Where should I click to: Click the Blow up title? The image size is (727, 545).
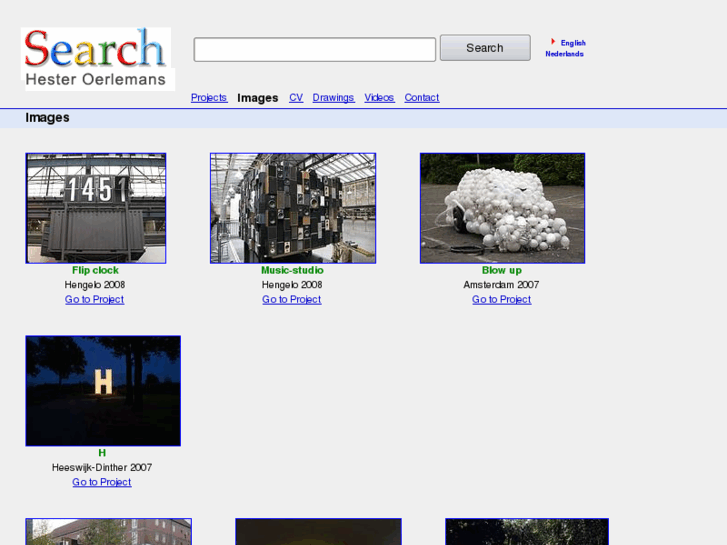[x=502, y=270]
